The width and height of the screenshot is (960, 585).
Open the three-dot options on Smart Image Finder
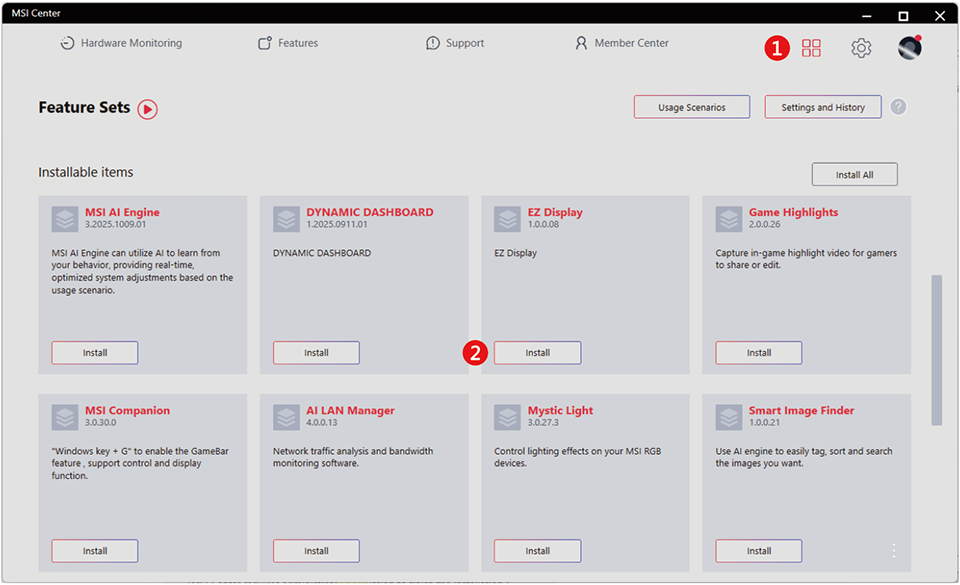893,550
